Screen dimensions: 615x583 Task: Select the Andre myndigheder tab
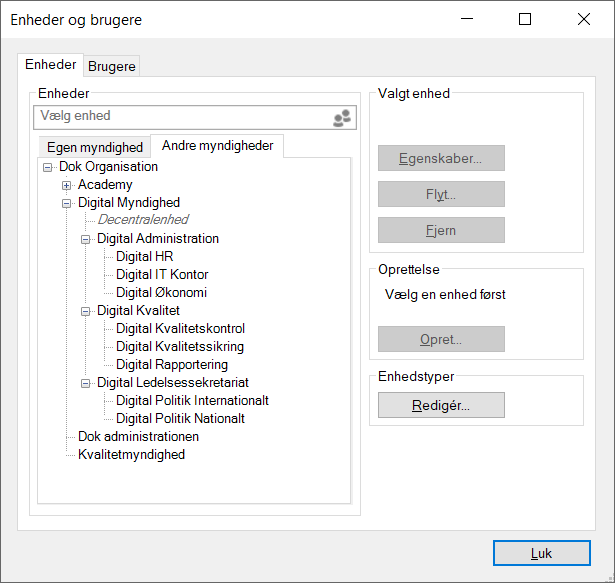(x=217, y=145)
